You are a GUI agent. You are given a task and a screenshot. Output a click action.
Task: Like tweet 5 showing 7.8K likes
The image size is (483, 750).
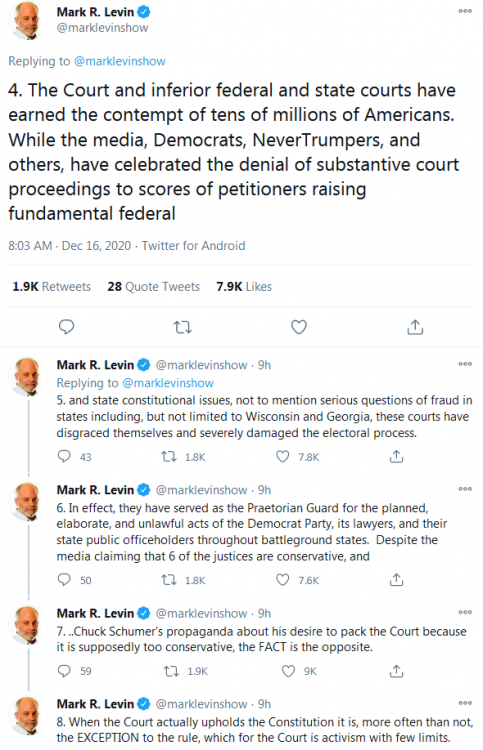tap(283, 457)
